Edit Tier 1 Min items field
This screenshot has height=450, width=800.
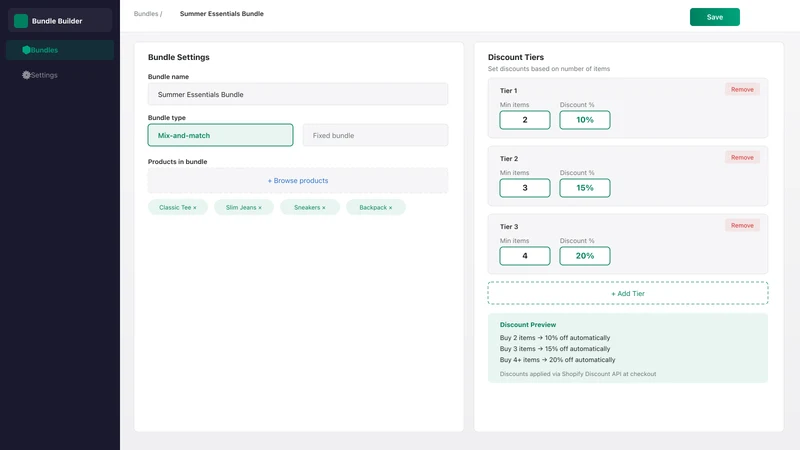click(524, 120)
